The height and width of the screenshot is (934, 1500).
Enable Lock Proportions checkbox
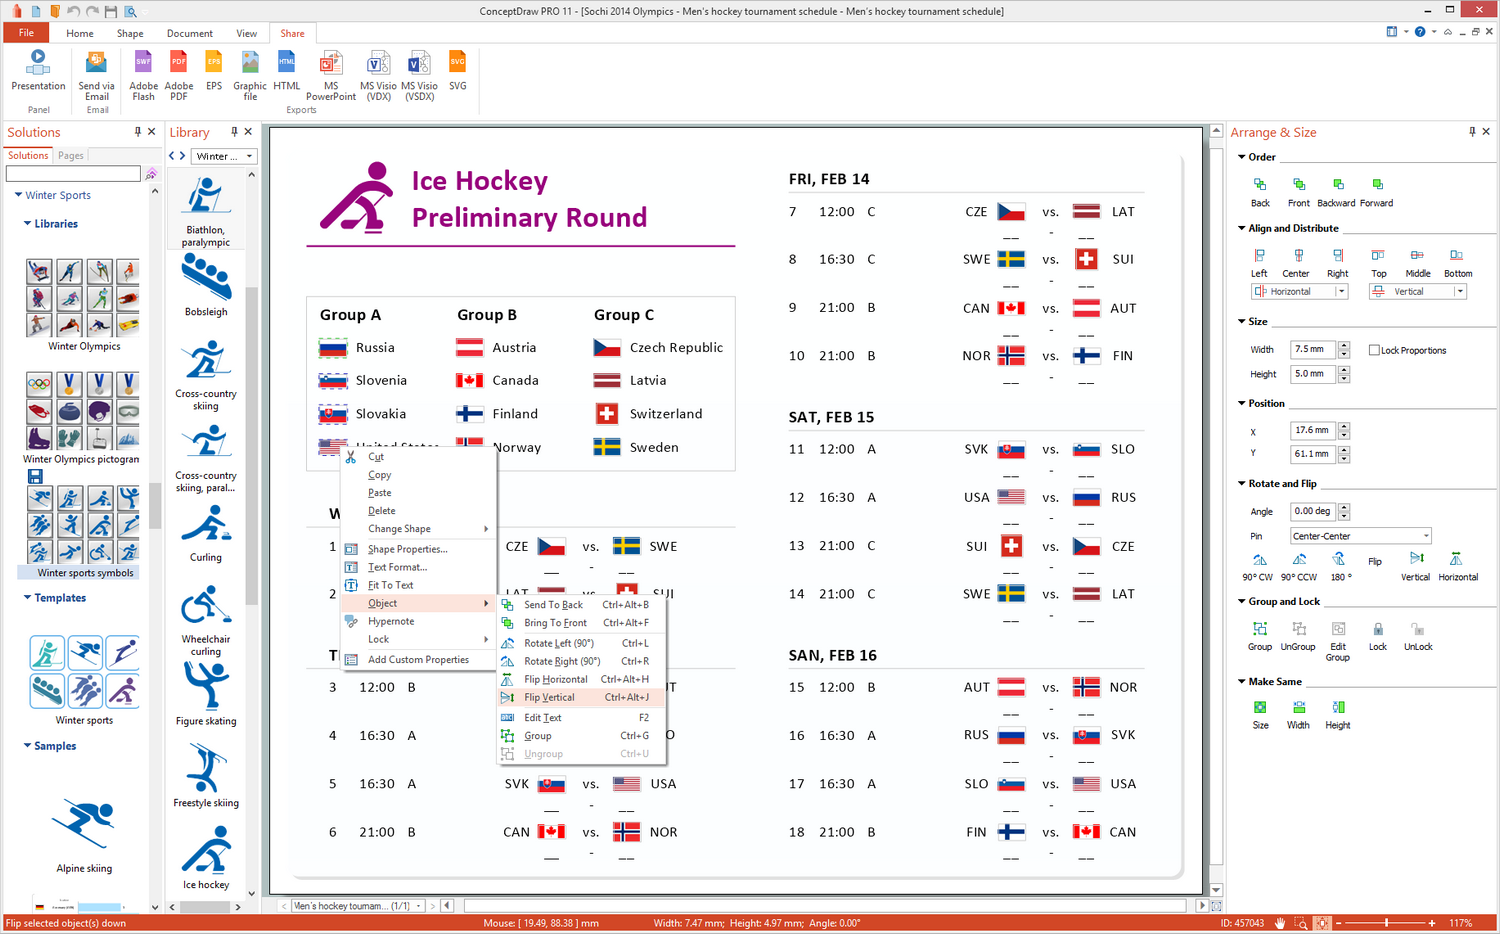1375,350
